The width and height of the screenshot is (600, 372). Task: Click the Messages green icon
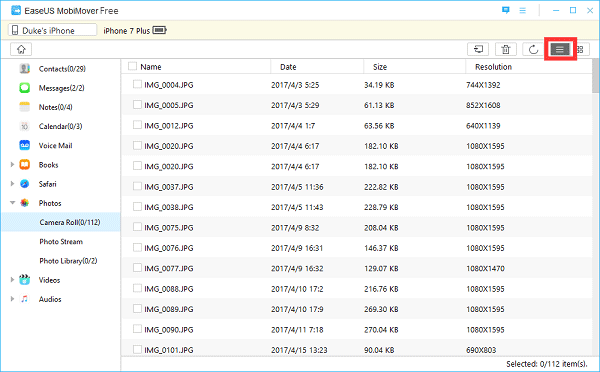point(24,88)
